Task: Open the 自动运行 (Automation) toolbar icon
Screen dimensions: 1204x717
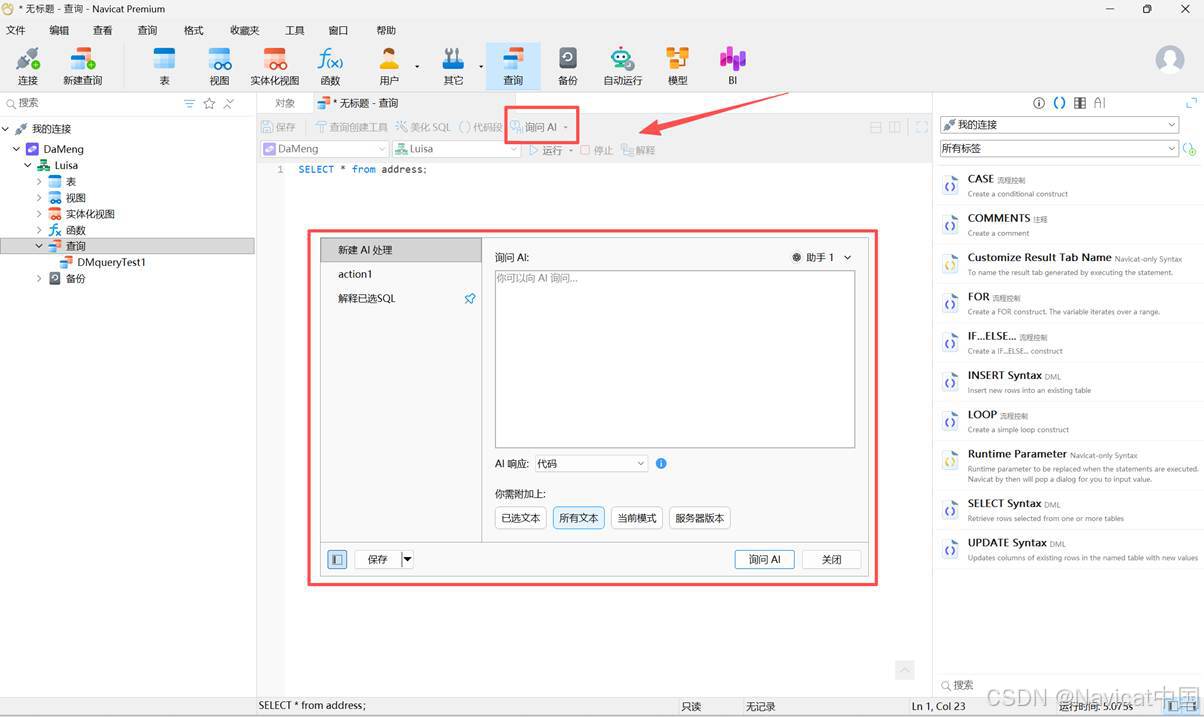Action: coord(622,66)
